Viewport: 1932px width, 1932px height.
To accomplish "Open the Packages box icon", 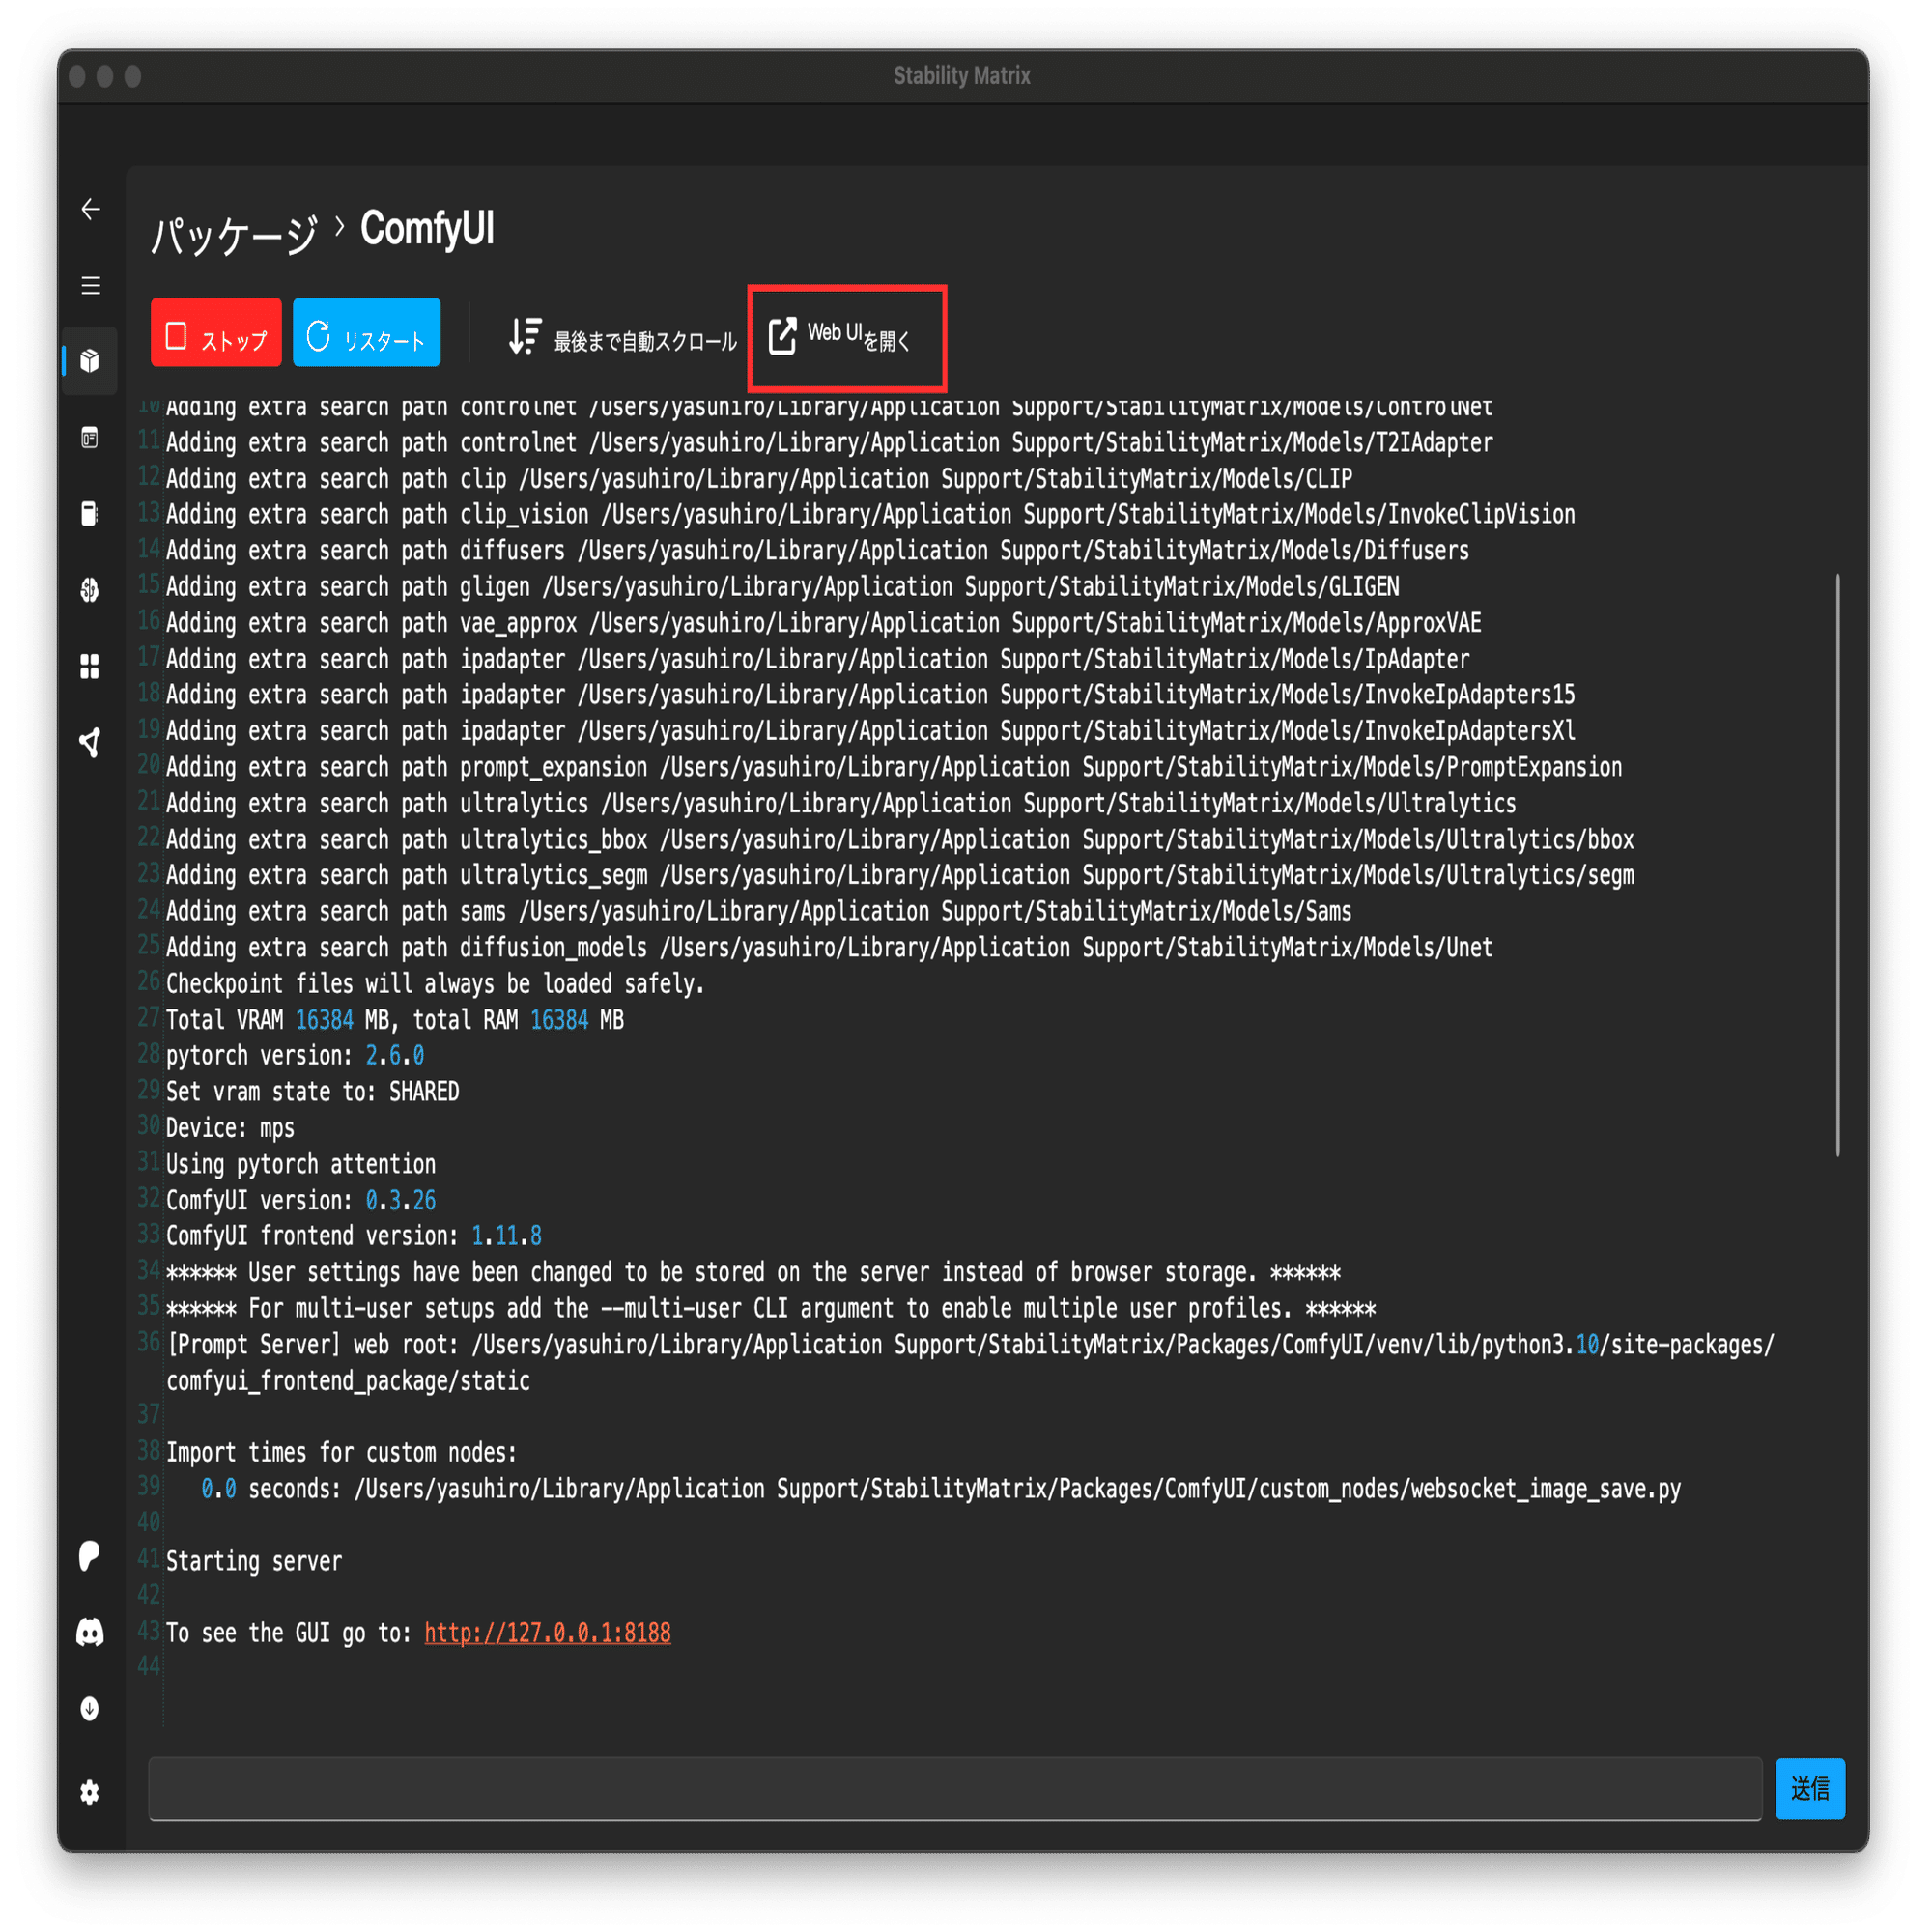I will click(90, 361).
